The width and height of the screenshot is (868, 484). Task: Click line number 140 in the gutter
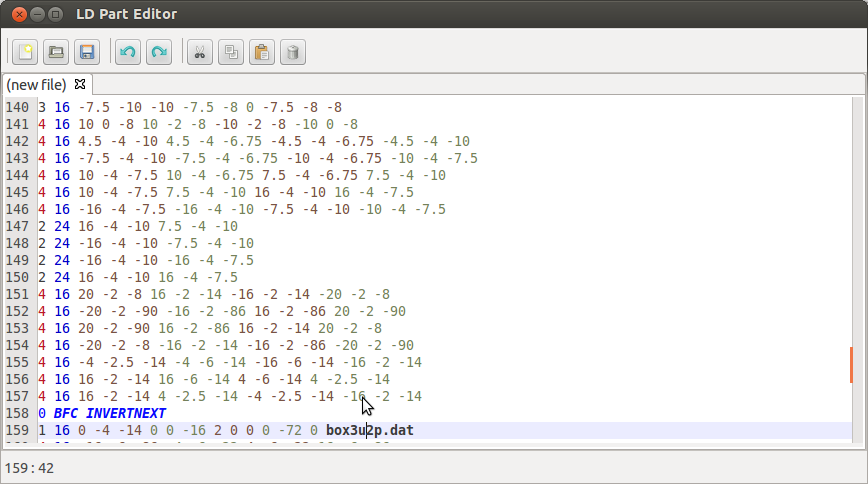click(17, 107)
